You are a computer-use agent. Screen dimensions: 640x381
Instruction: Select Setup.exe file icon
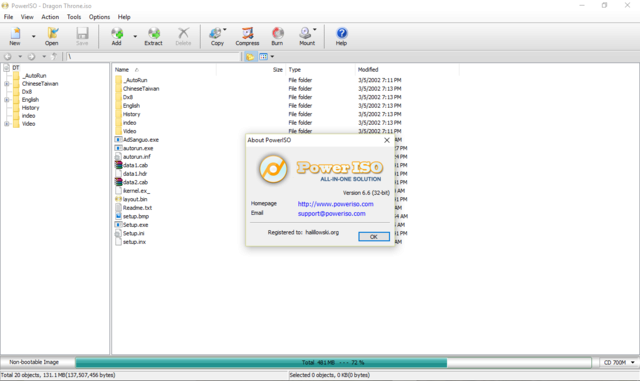point(118,225)
